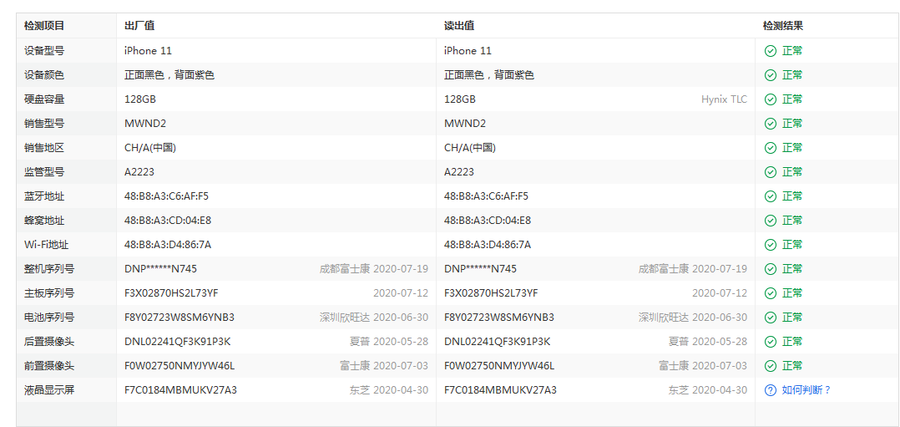This screenshot has width=900, height=427.
Task: Click the green check icon in 整机序列号 row
Action: coord(770,269)
